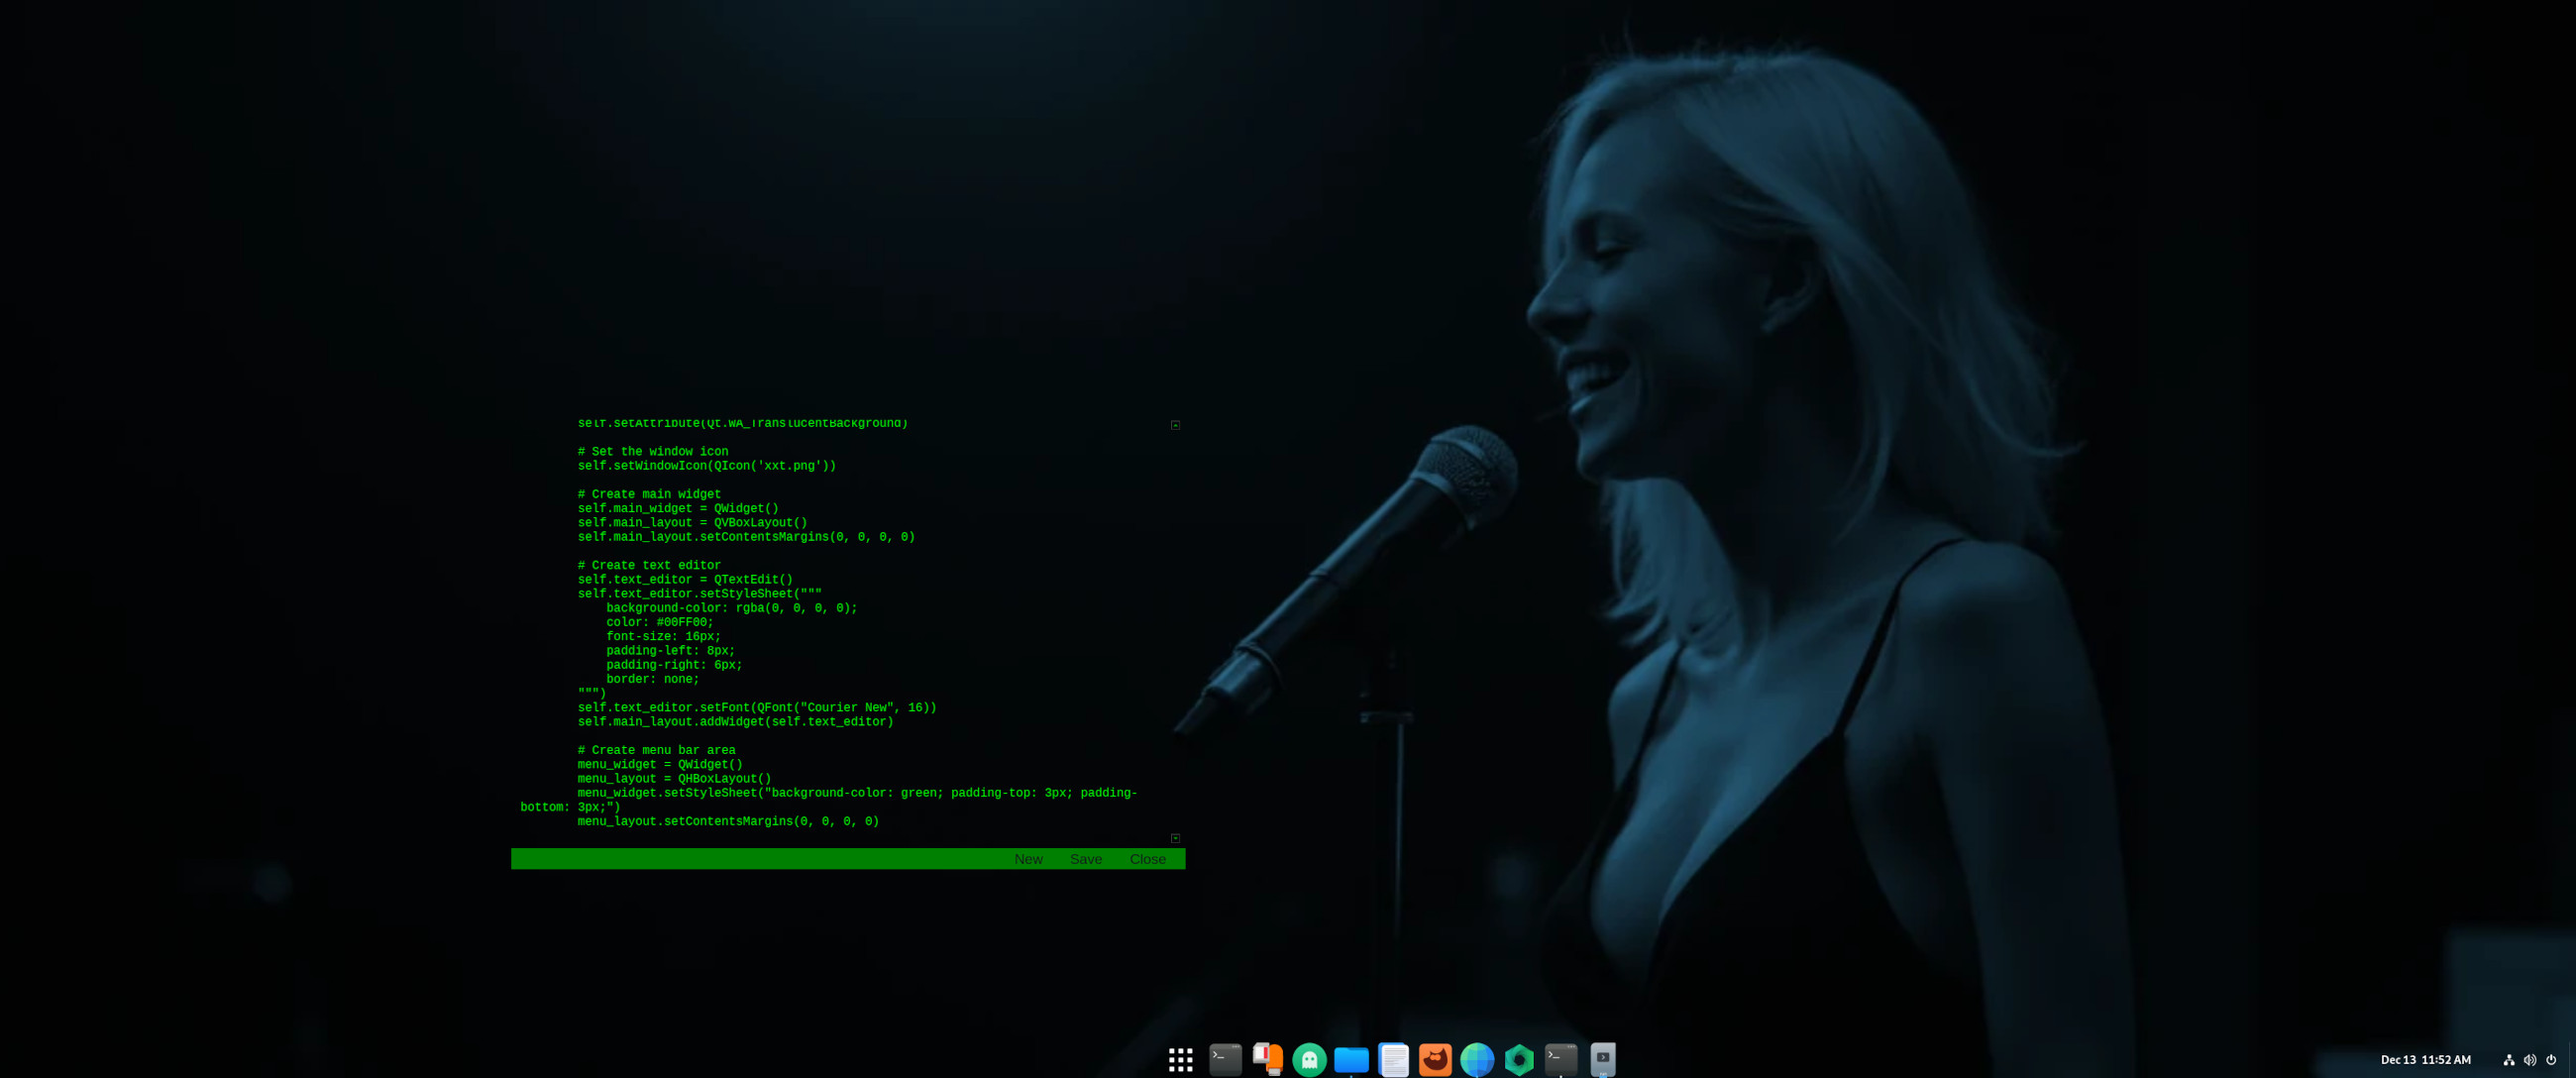Launch the green hexagon app
This screenshot has height=1078, width=2576.
(x=1519, y=1059)
